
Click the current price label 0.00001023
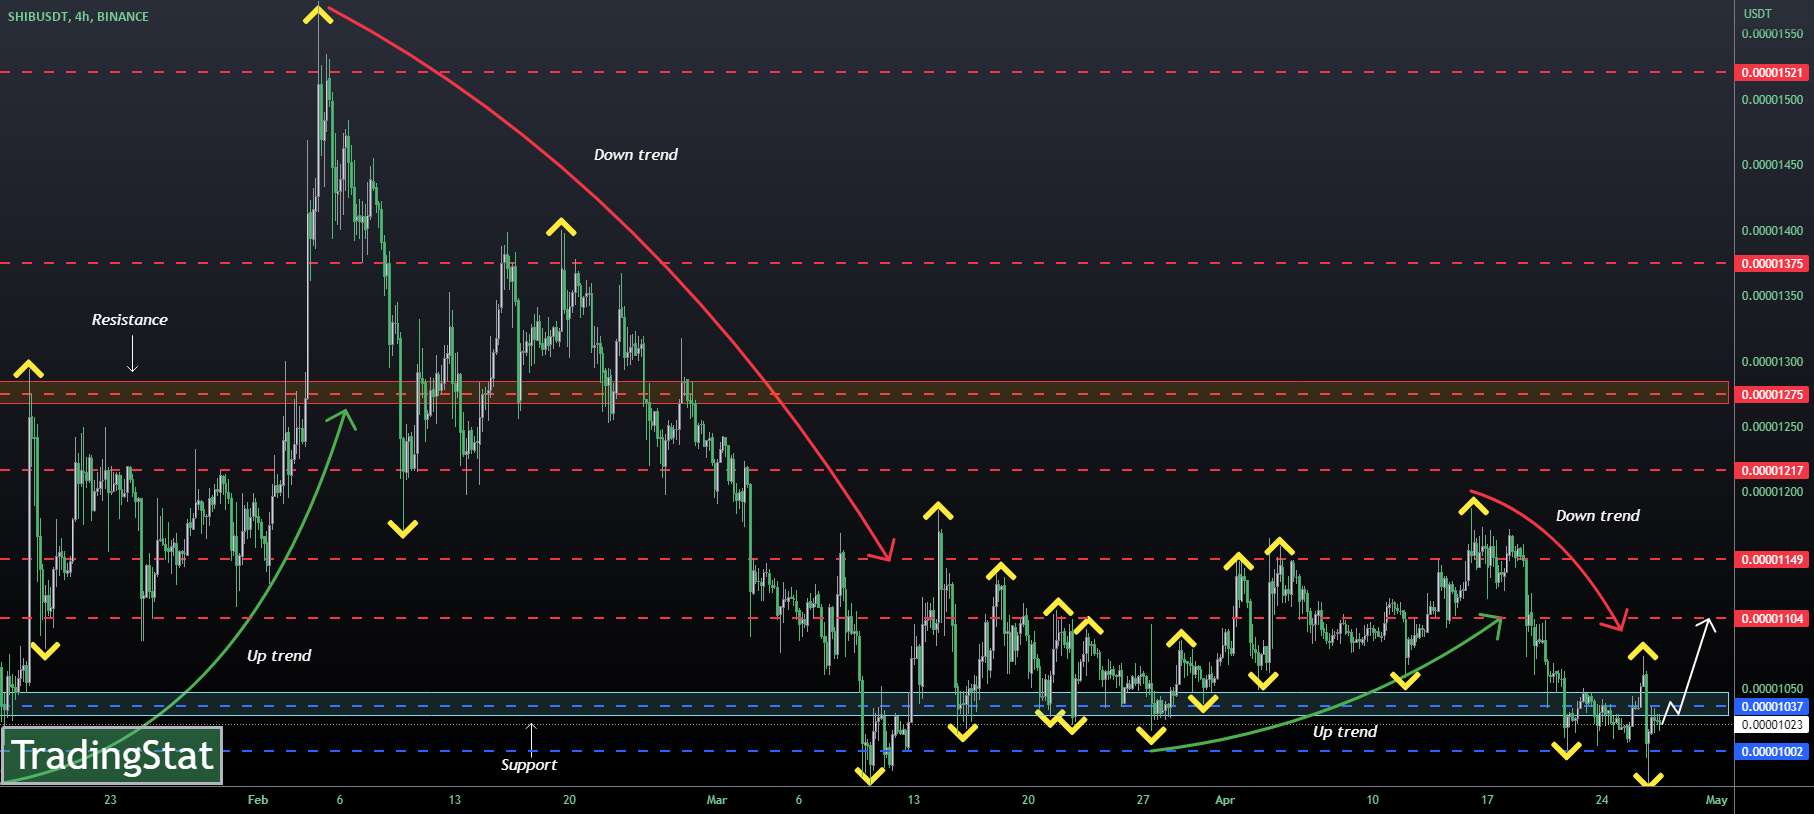pos(1773,725)
